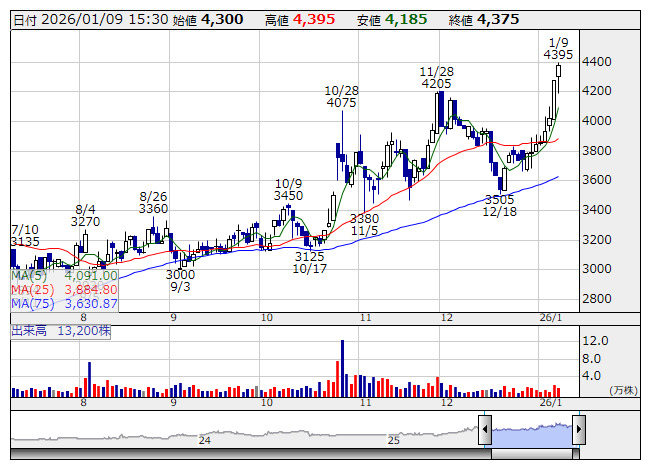Click the 1/9 4395 high label
The height and width of the screenshot is (470, 653).
click(x=558, y=48)
